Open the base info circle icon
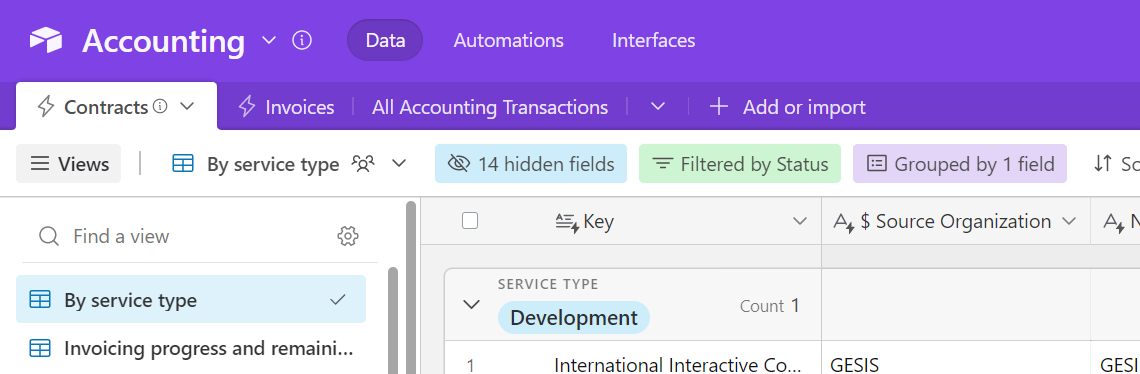This screenshot has width=1140, height=374. pyautogui.click(x=302, y=40)
